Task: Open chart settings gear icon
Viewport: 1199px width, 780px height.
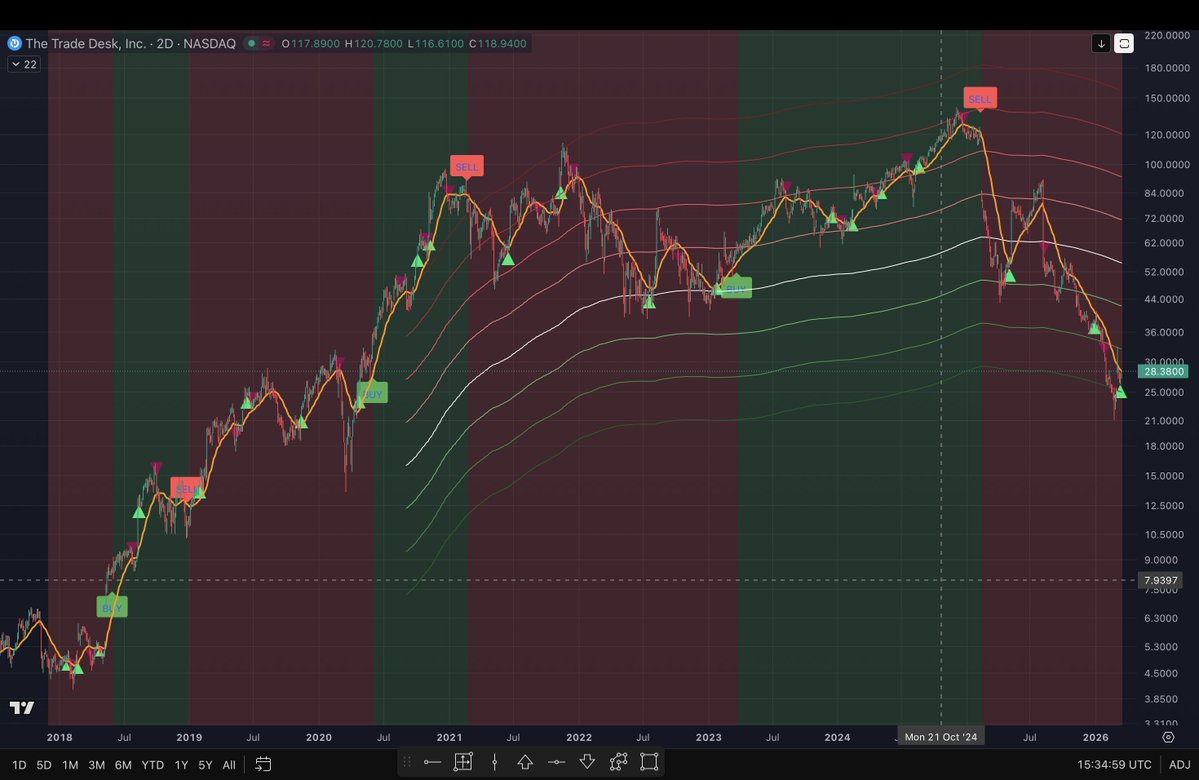Action: click(x=1168, y=737)
